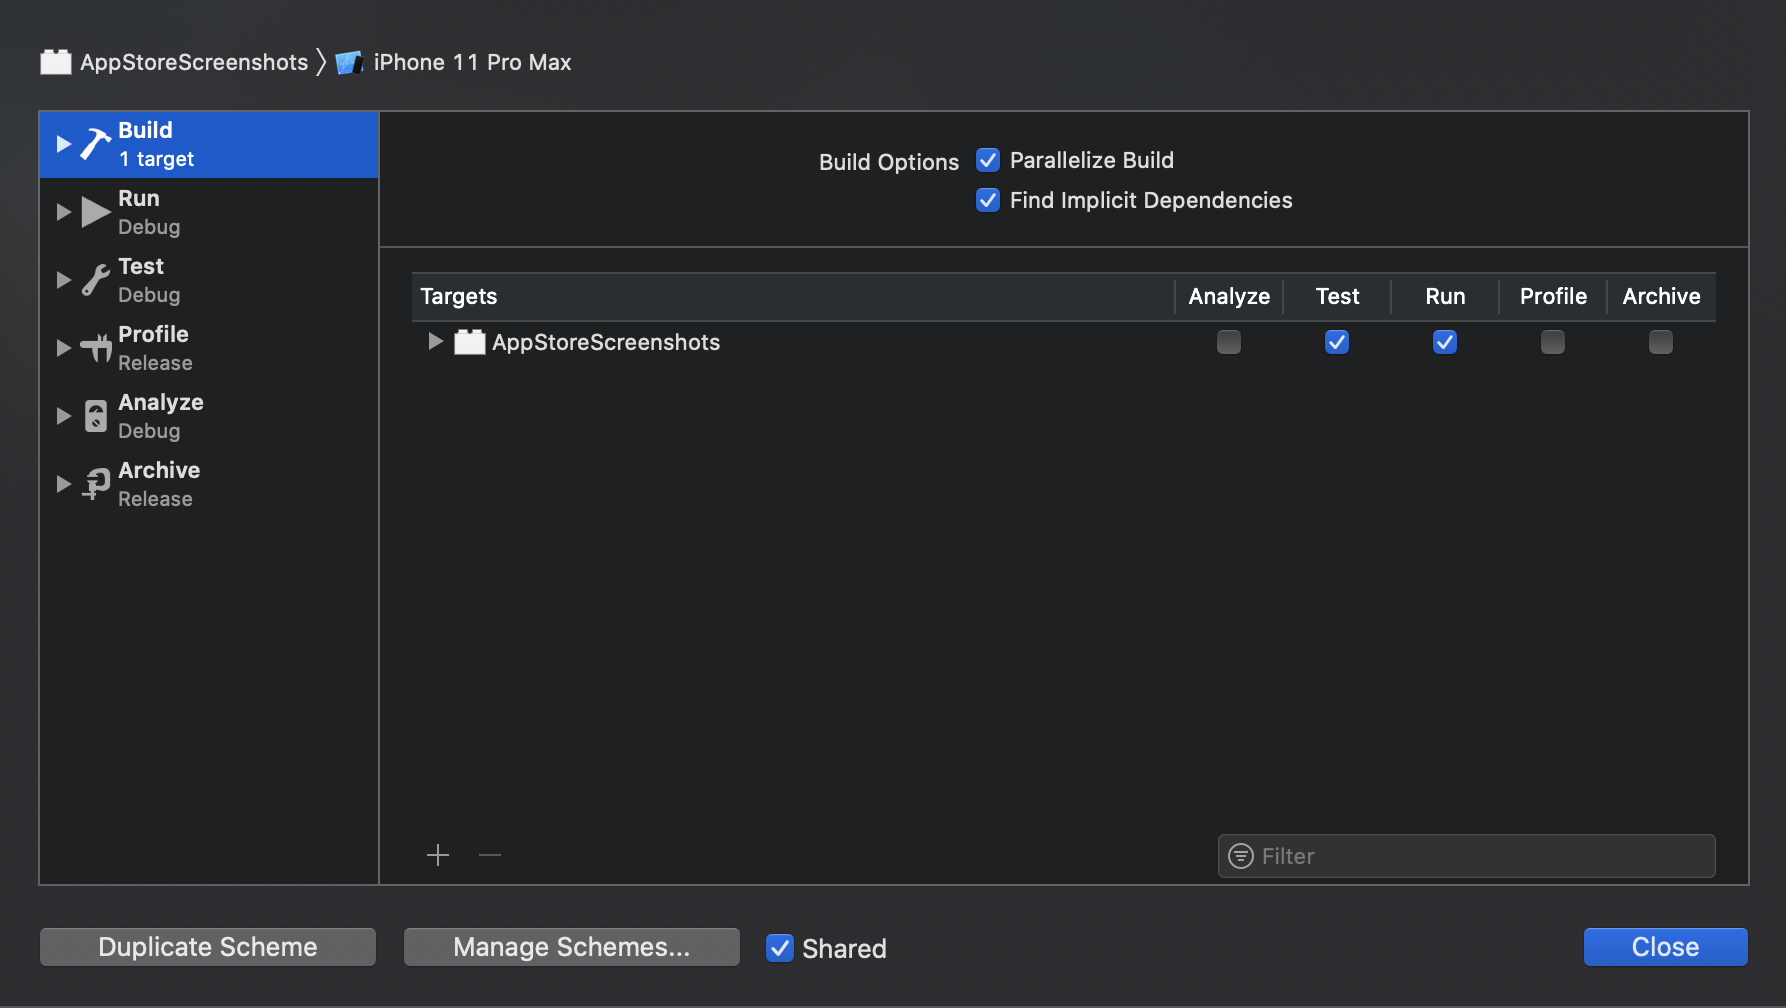The image size is (1786, 1008).
Task: Expand the Run action disclosure triangle
Action: pyautogui.click(x=64, y=212)
